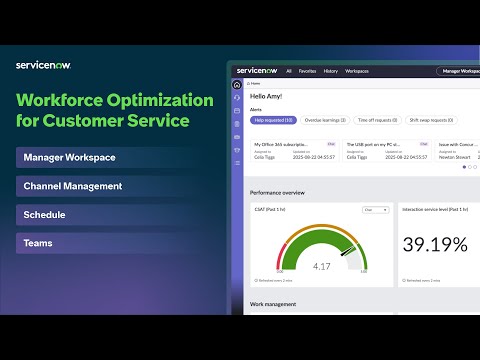
Task: Toggle the Time off requests filter
Action: click(377, 120)
